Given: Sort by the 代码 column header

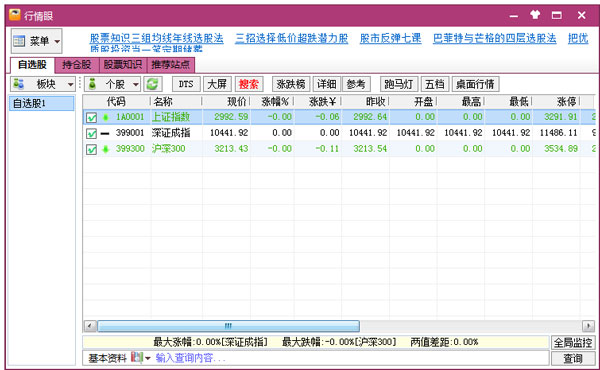Looking at the screenshot, I should tap(116, 102).
